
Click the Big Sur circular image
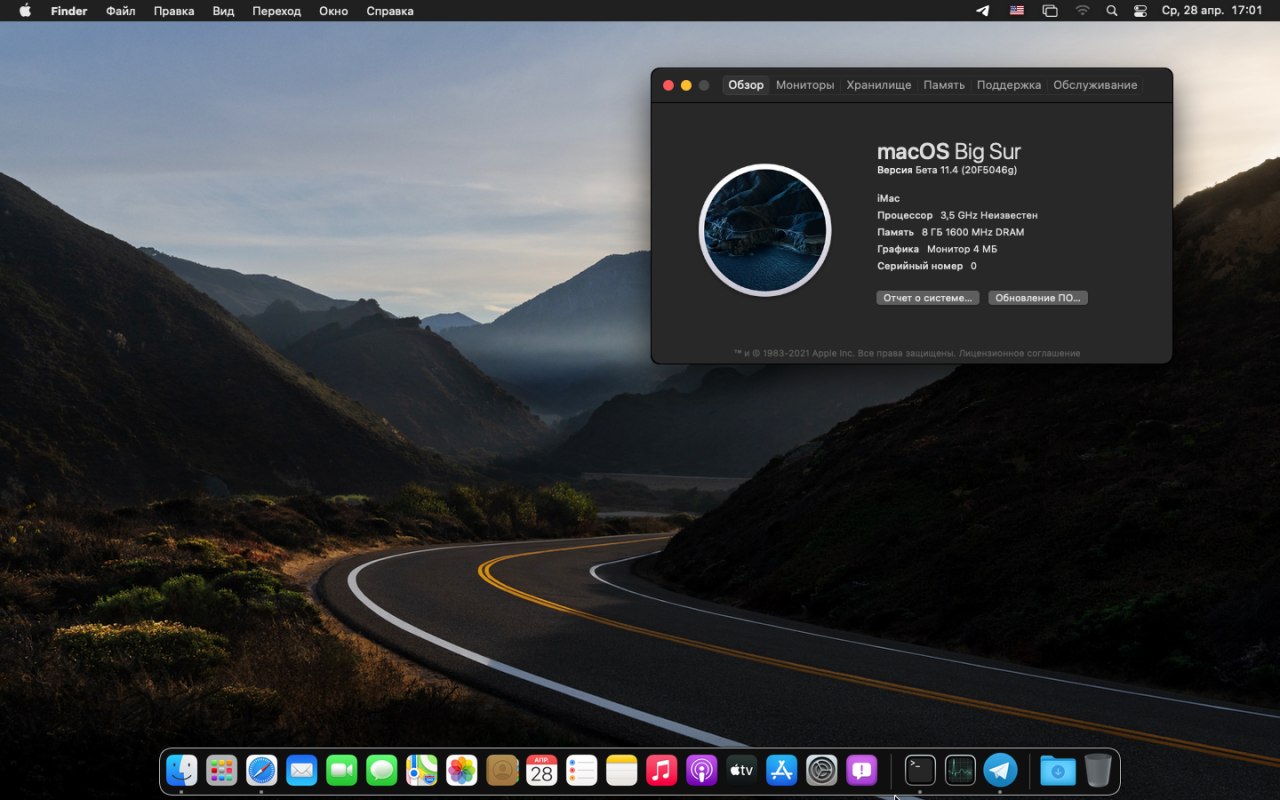tap(765, 230)
